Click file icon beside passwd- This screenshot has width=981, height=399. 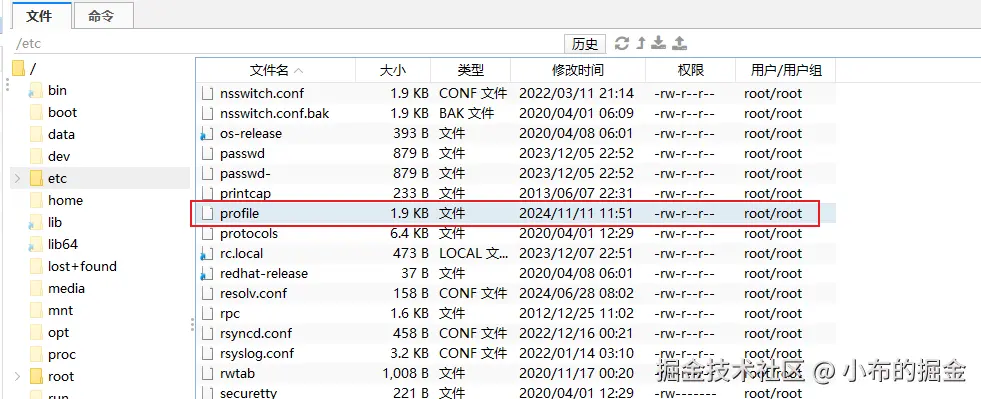tap(207, 173)
